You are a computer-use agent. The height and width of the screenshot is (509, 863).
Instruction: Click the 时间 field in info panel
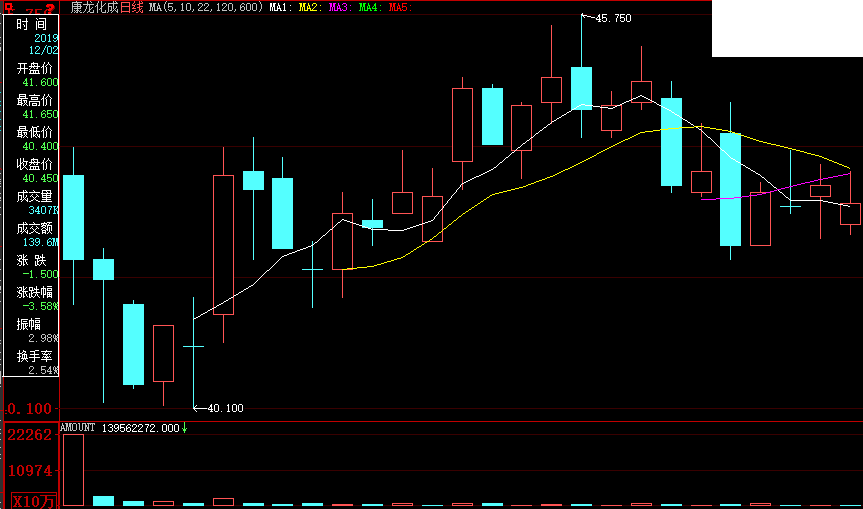[x=31, y=23]
